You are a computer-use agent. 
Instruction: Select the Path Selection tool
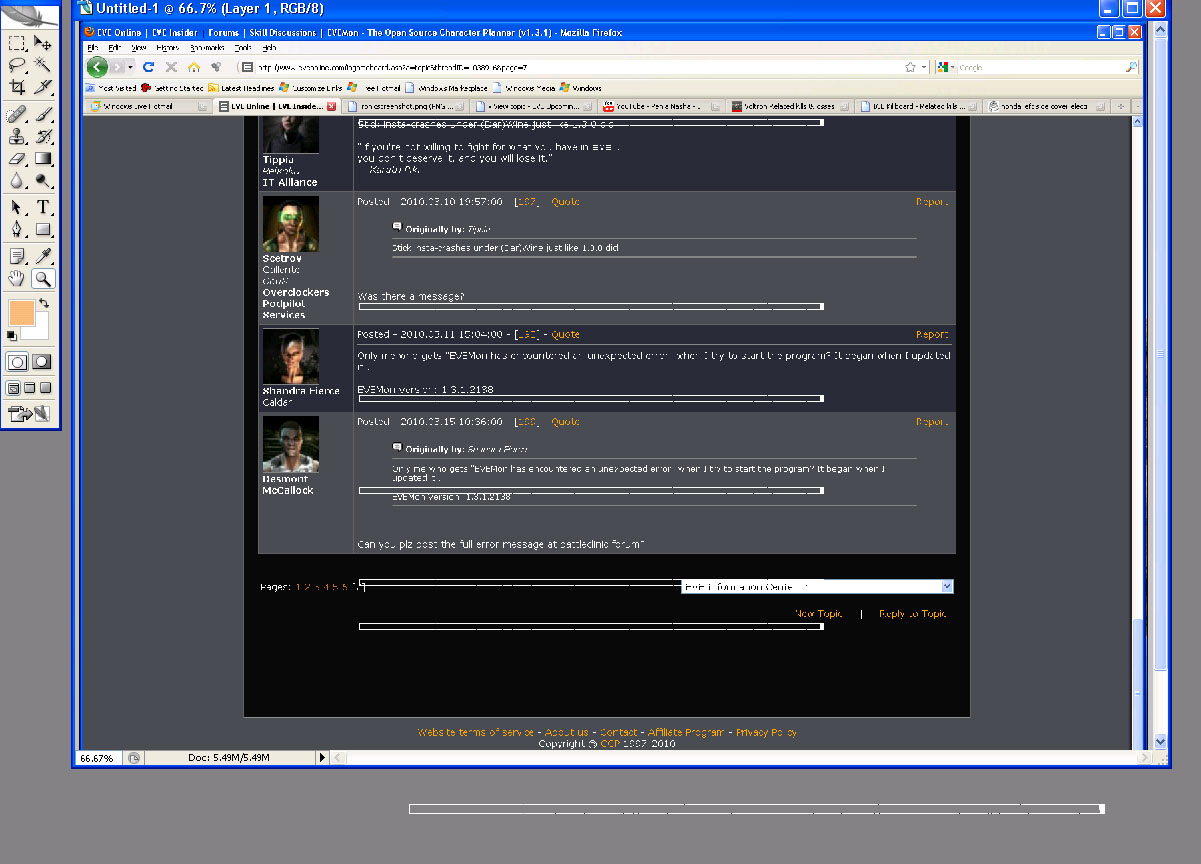click(17, 207)
